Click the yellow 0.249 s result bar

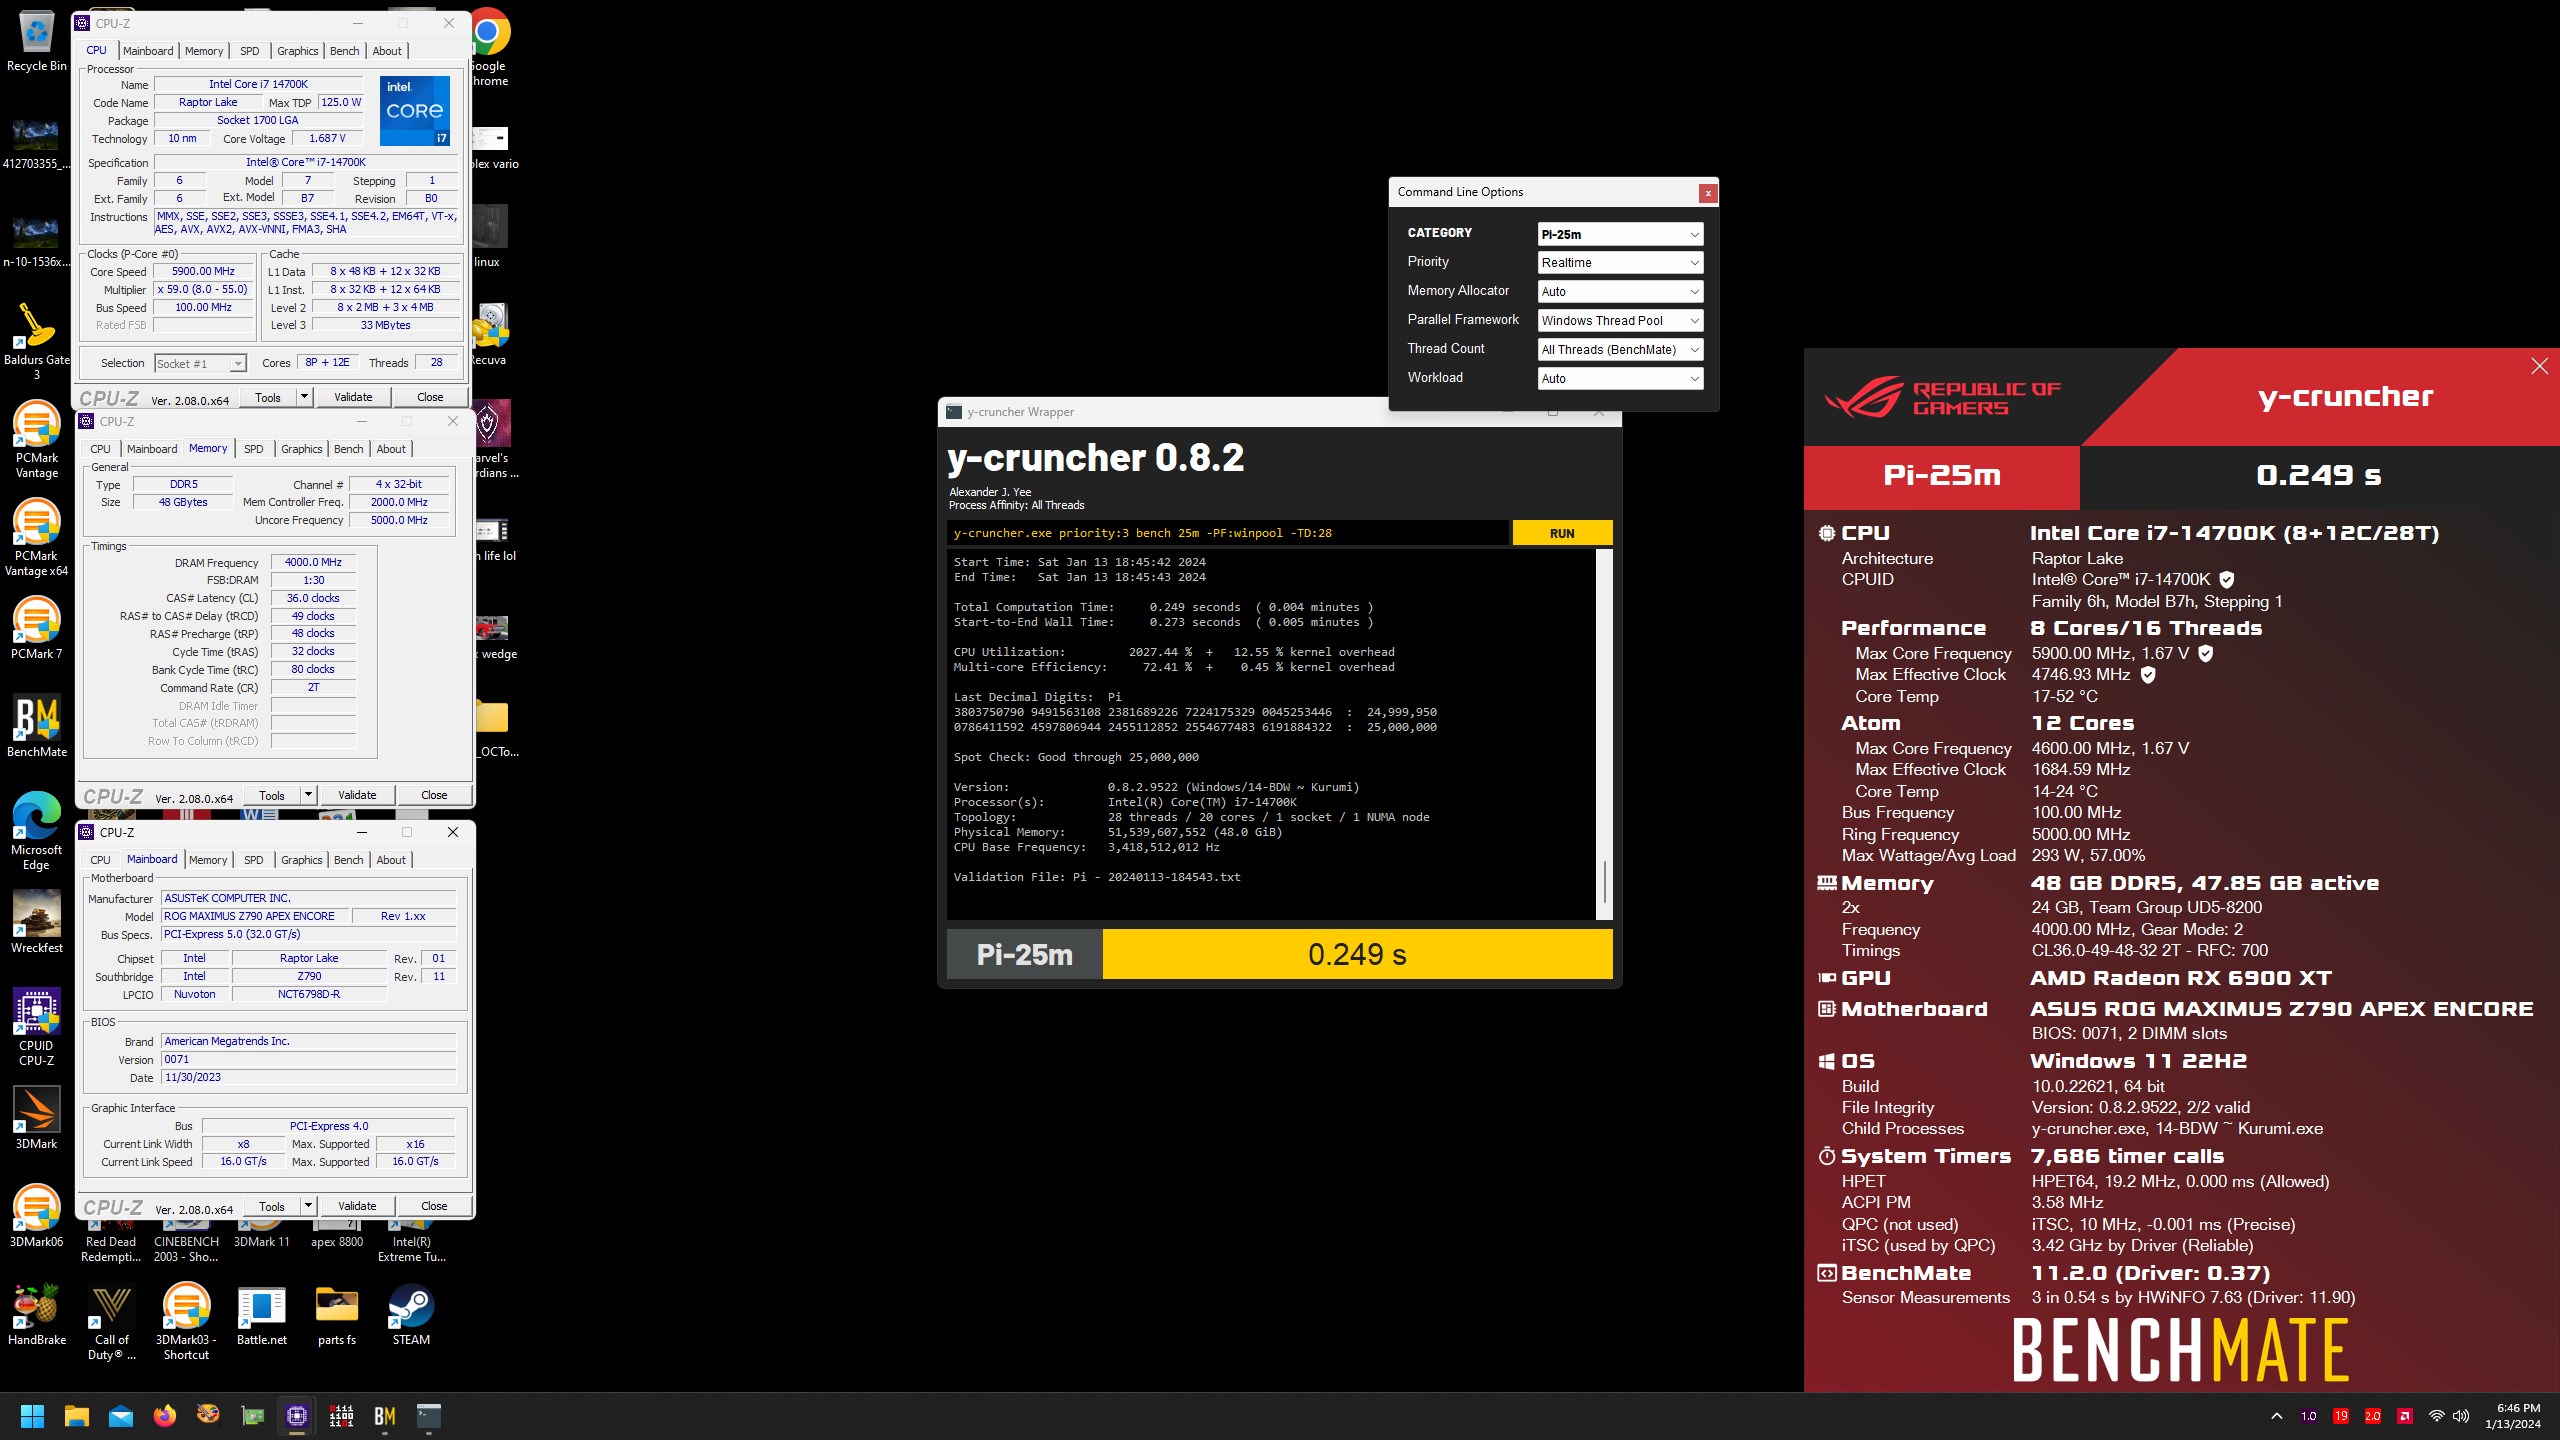pyautogui.click(x=1357, y=954)
